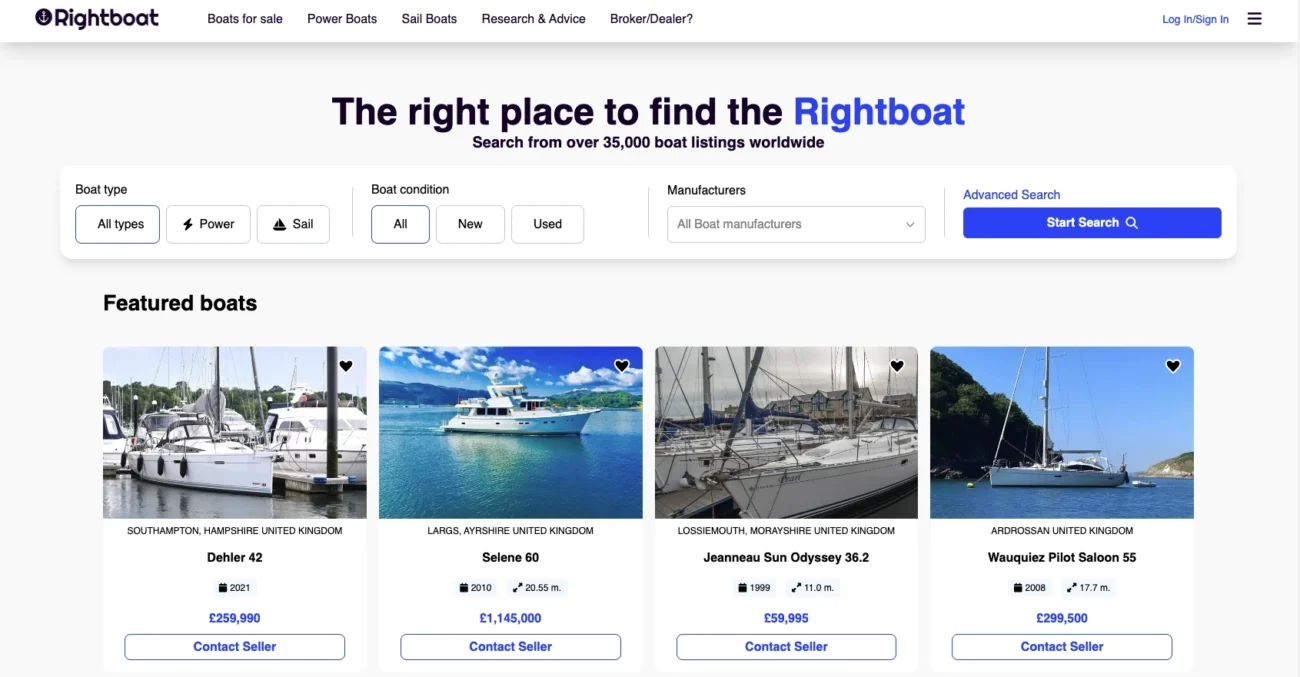The image size is (1300, 677).
Task: Go to the Broker/Dealer? menu item
Action: (x=651, y=19)
